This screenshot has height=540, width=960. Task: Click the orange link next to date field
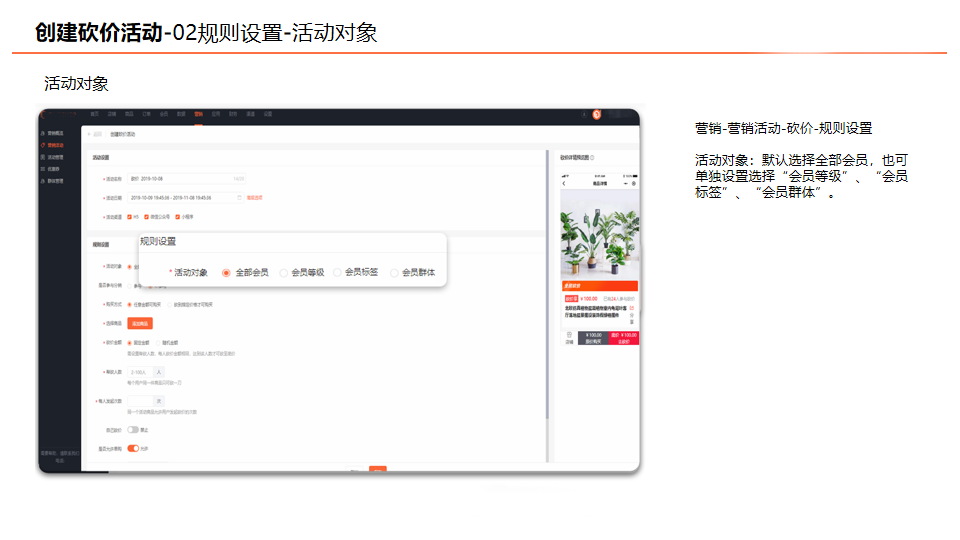(x=255, y=198)
